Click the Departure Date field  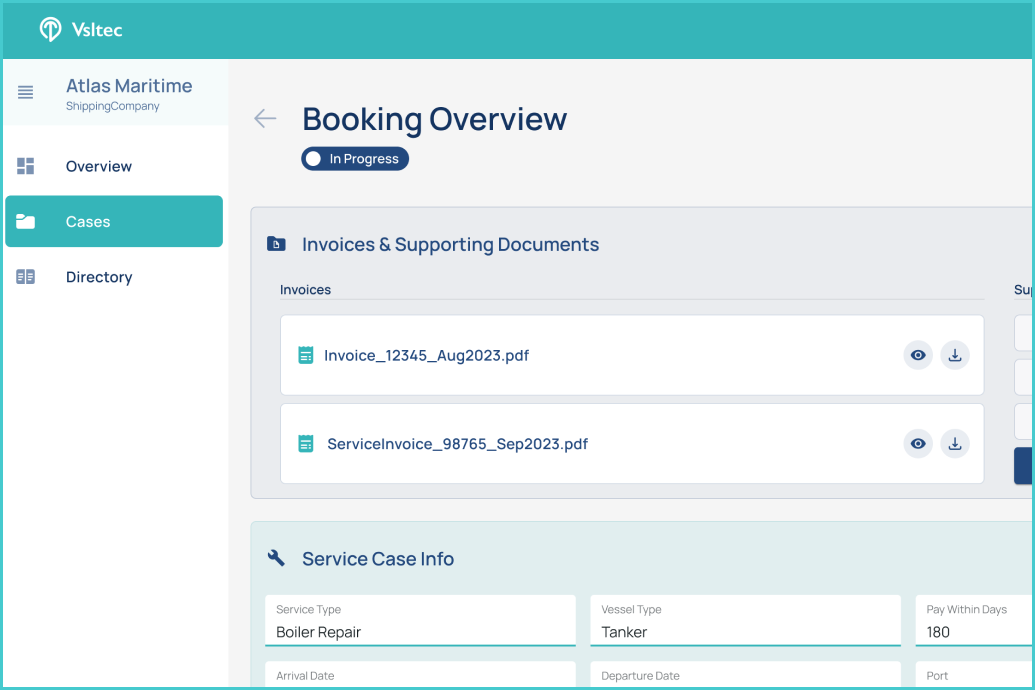point(745,675)
